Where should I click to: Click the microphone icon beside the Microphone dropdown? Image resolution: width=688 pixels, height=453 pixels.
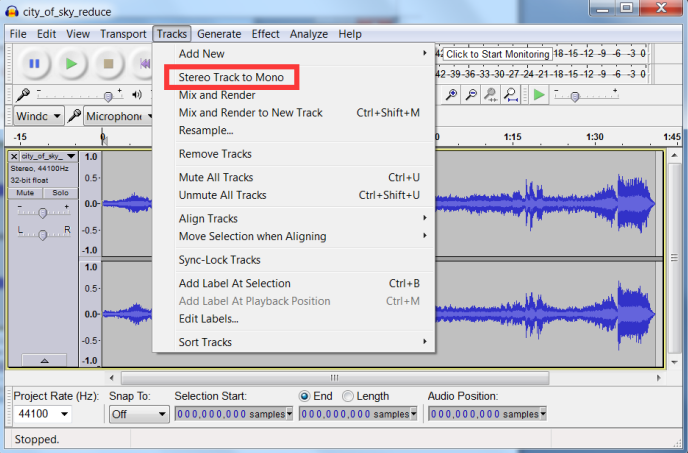pos(74,116)
